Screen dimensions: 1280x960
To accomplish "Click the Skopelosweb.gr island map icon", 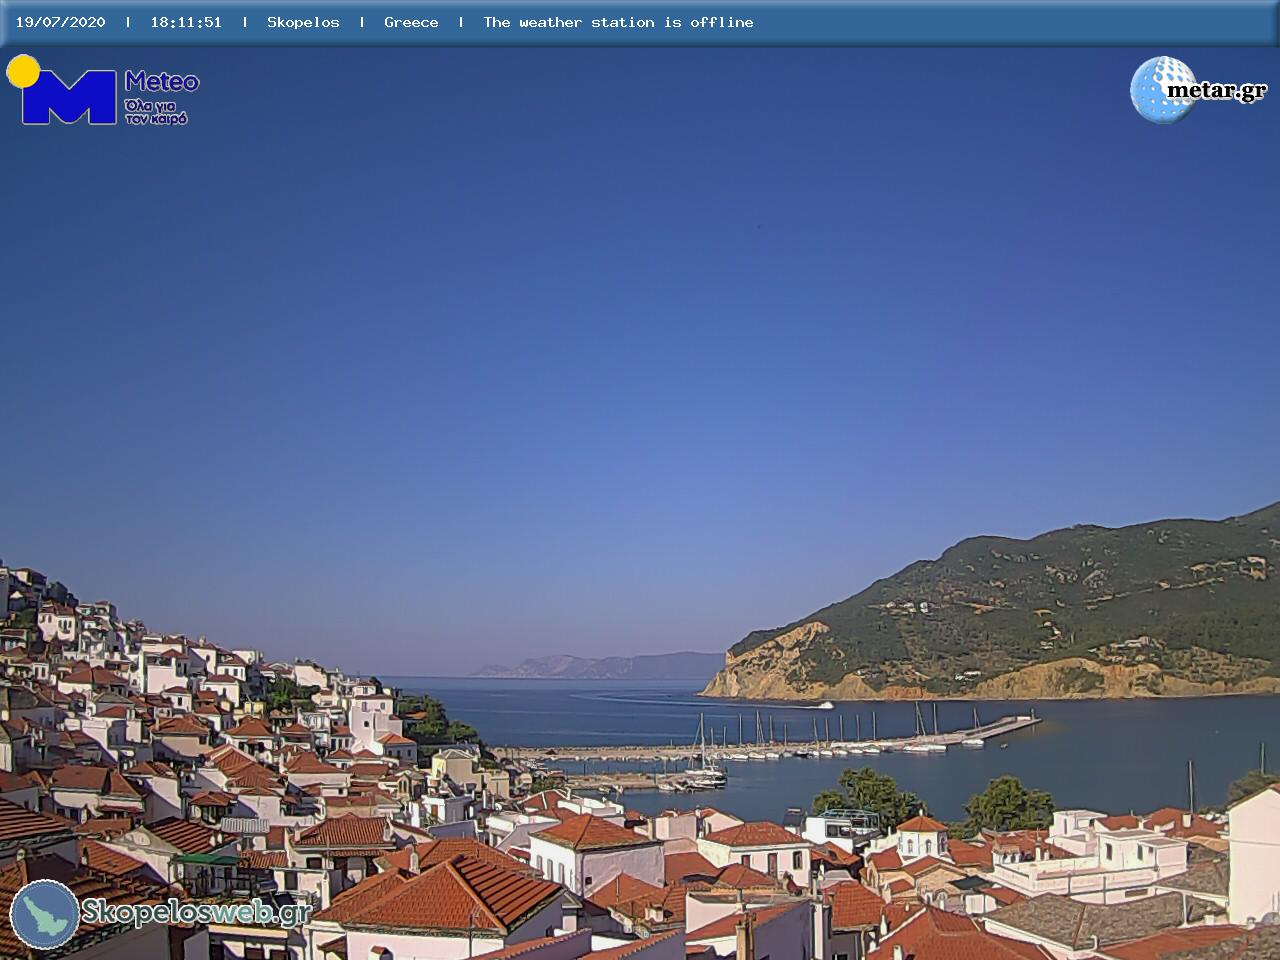I will [x=45, y=914].
